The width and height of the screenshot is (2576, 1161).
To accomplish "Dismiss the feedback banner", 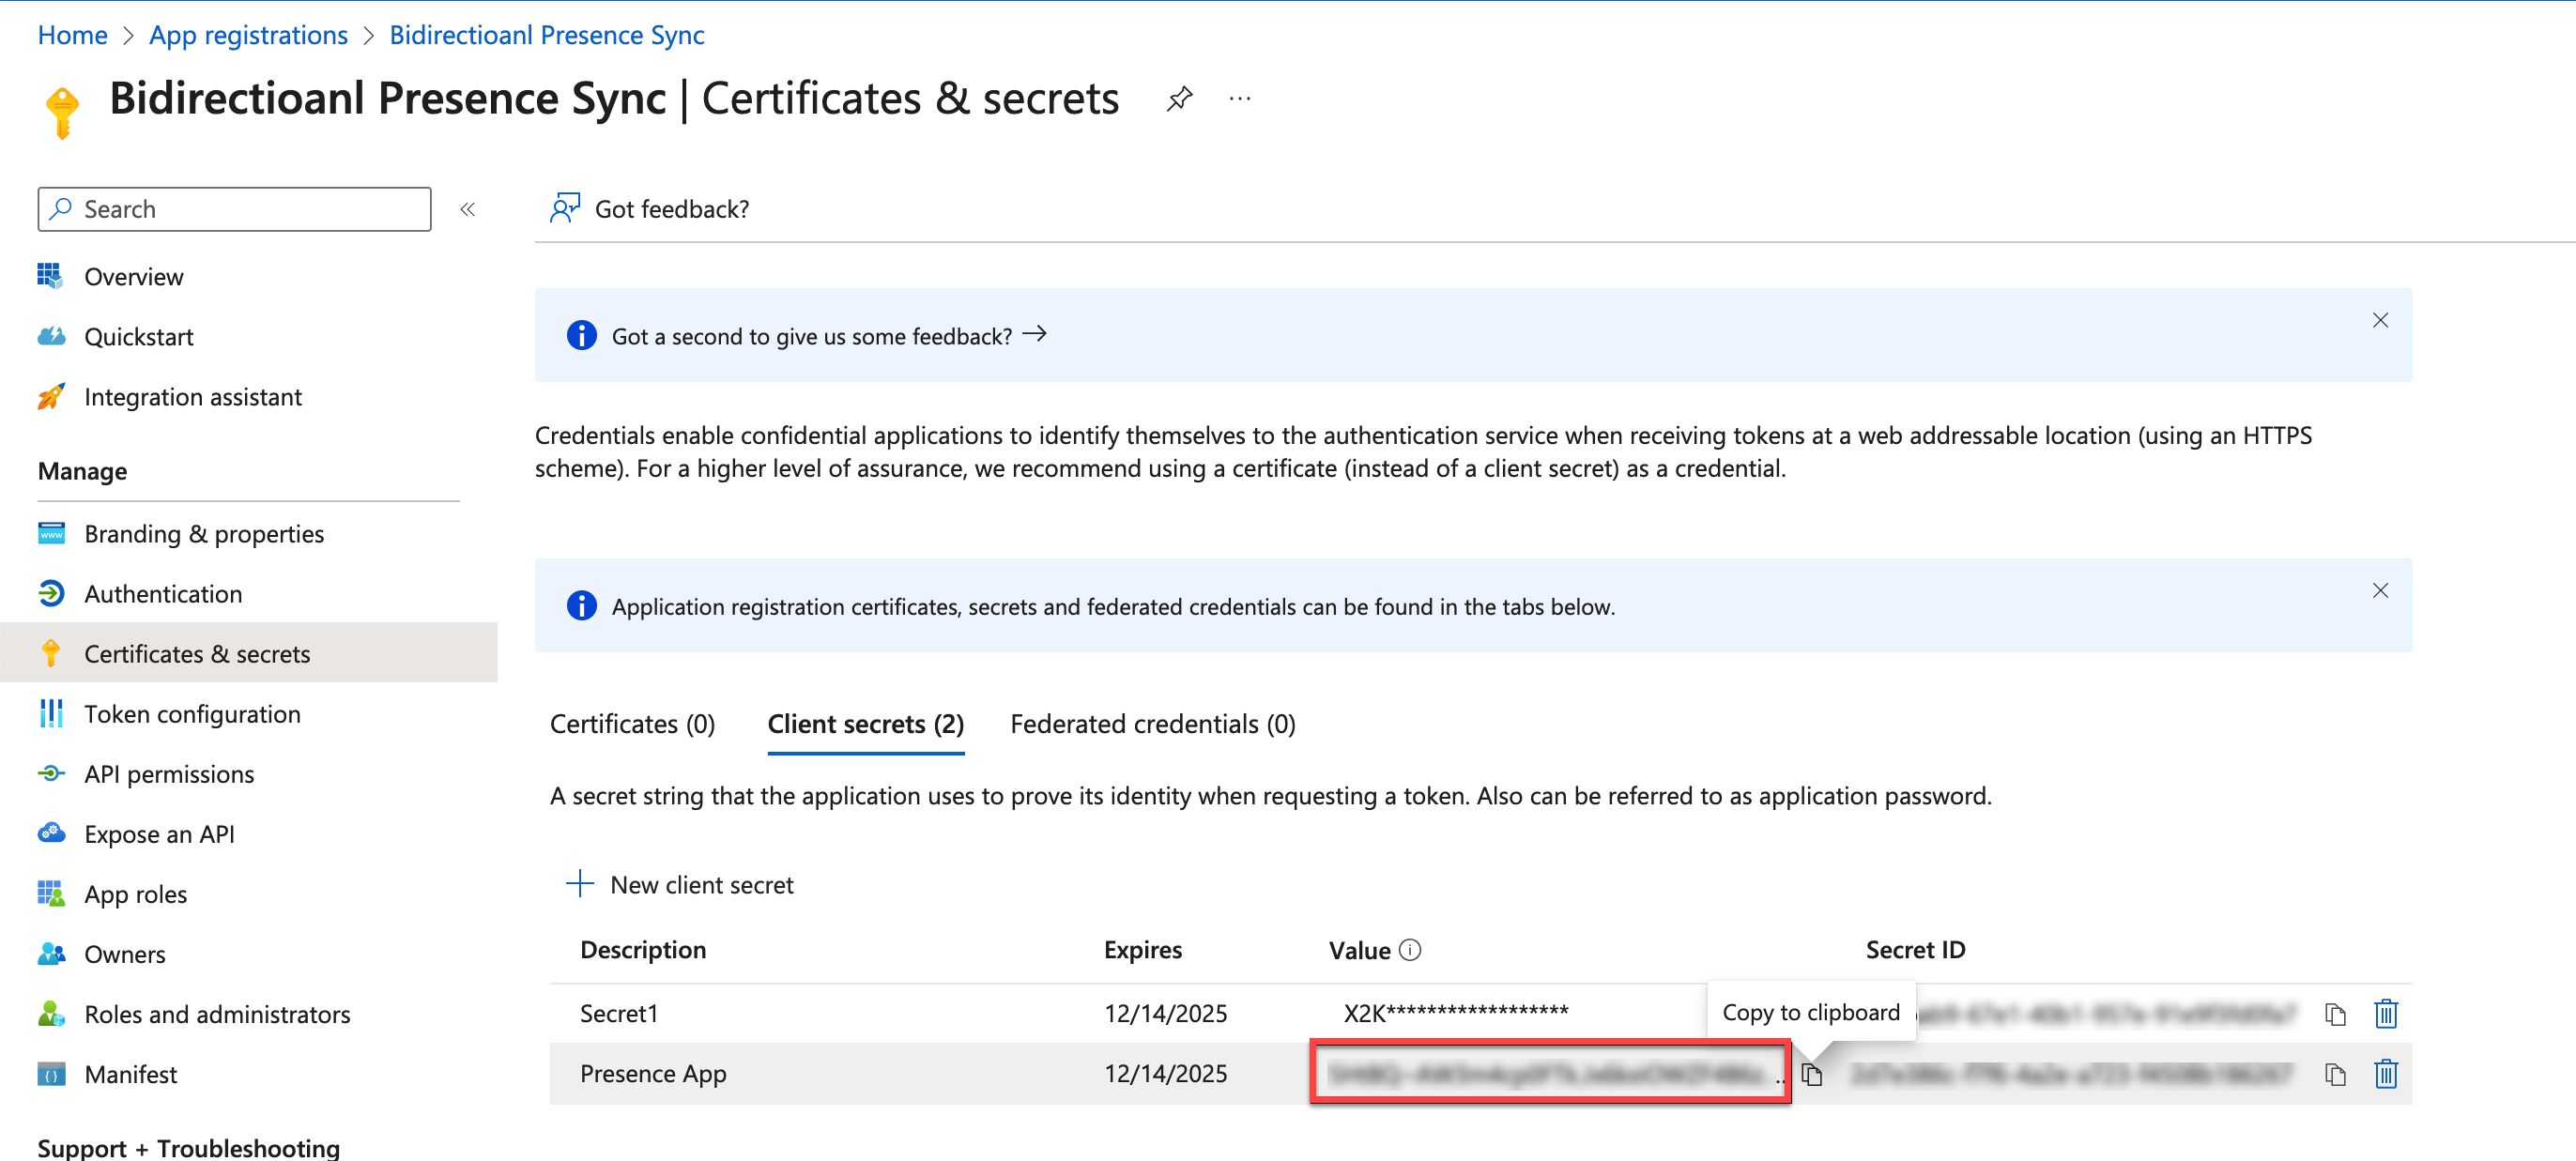I will (2380, 320).
